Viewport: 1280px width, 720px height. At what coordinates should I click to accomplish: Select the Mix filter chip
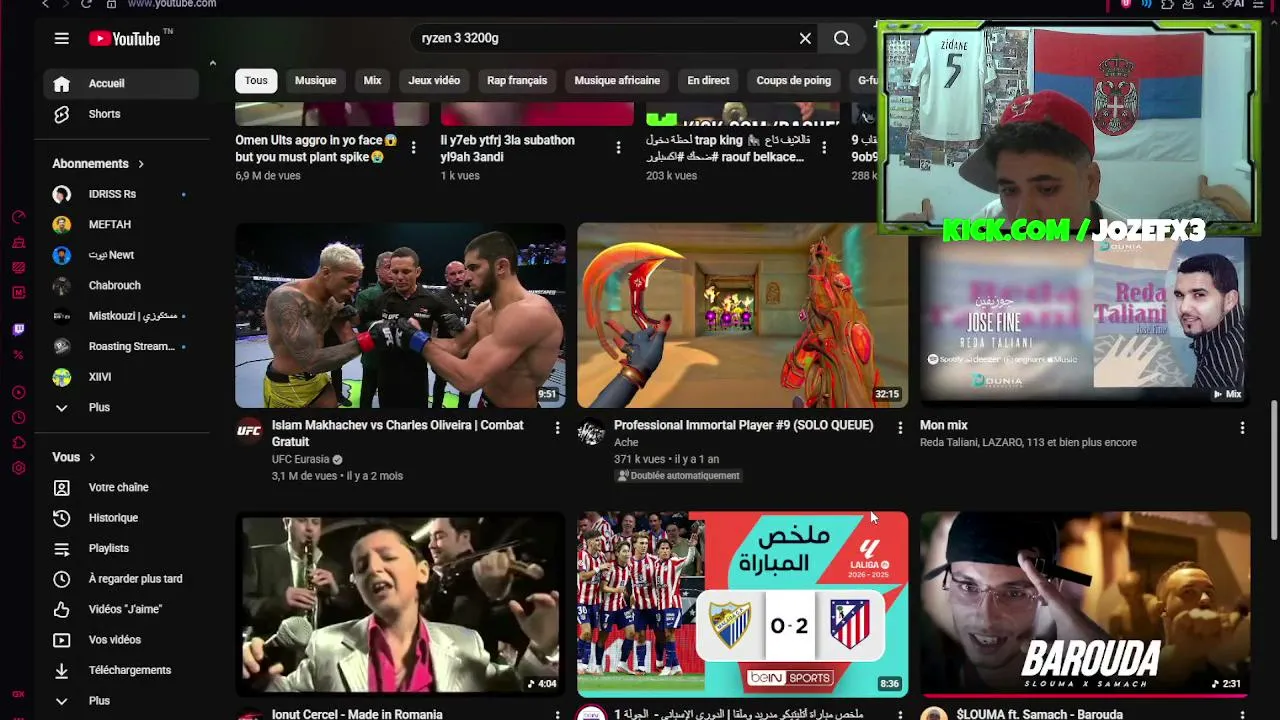(372, 81)
